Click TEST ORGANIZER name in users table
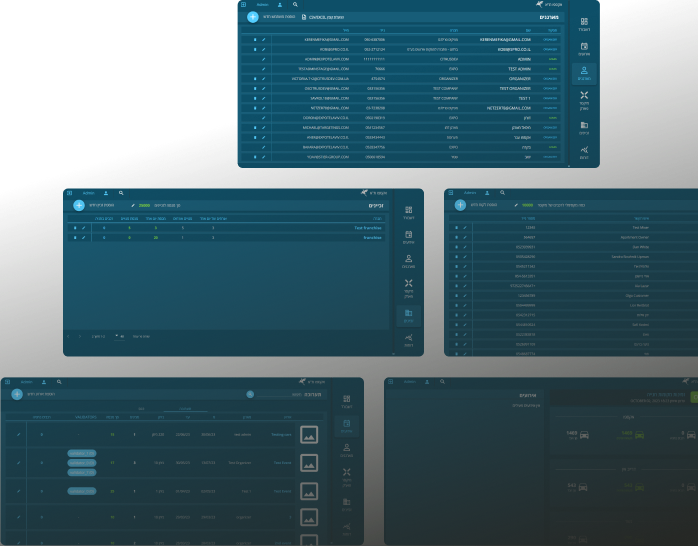The width and height of the screenshot is (698, 546). [515, 89]
